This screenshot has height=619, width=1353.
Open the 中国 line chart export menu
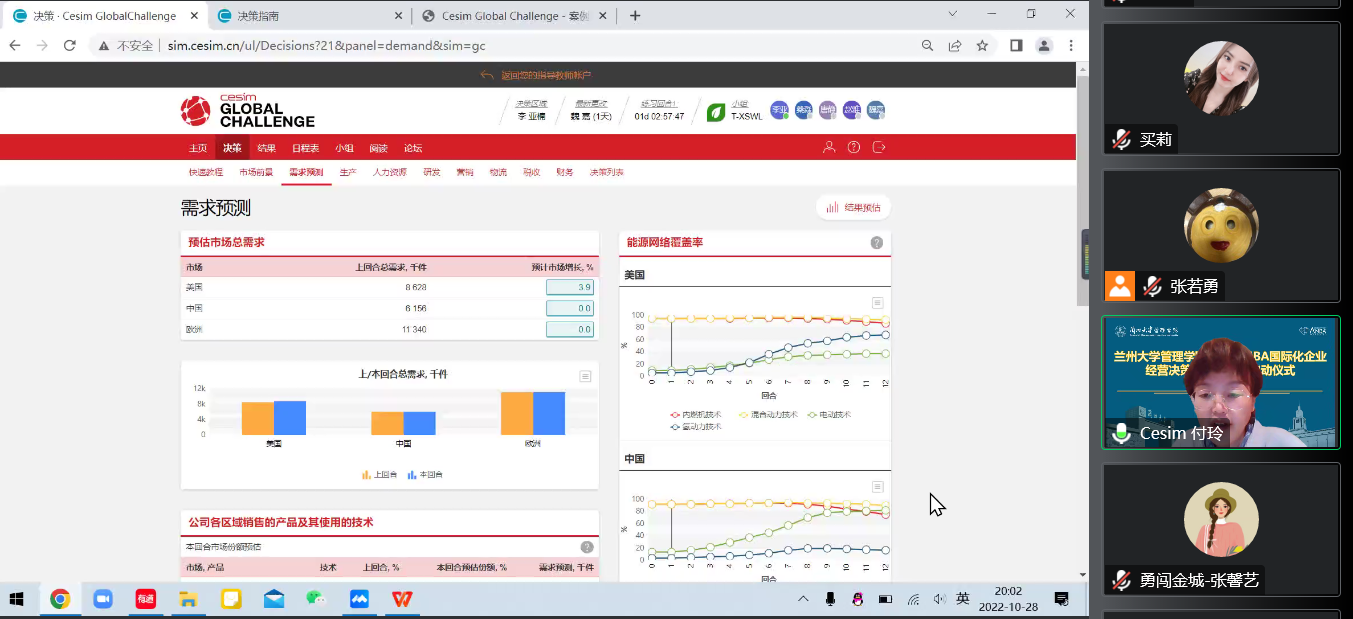click(877, 486)
